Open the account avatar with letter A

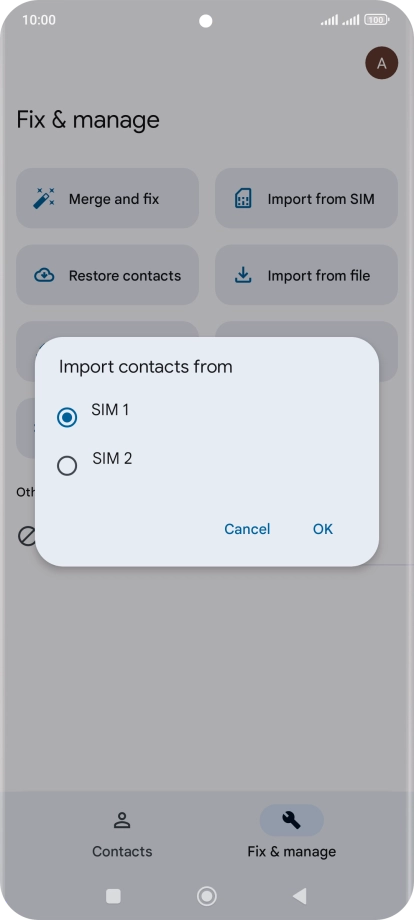coord(382,63)
